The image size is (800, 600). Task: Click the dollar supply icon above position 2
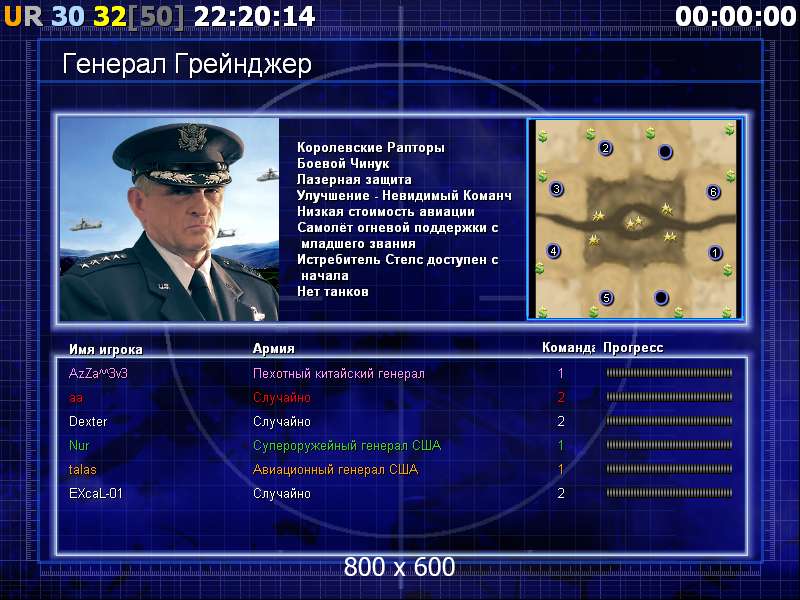(590, 134)
